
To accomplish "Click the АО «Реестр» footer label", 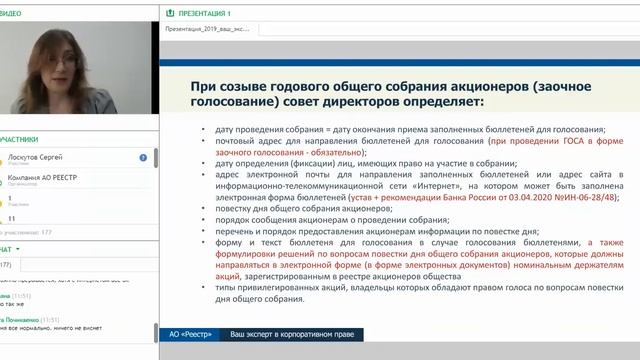I will (x=190, y=334).
